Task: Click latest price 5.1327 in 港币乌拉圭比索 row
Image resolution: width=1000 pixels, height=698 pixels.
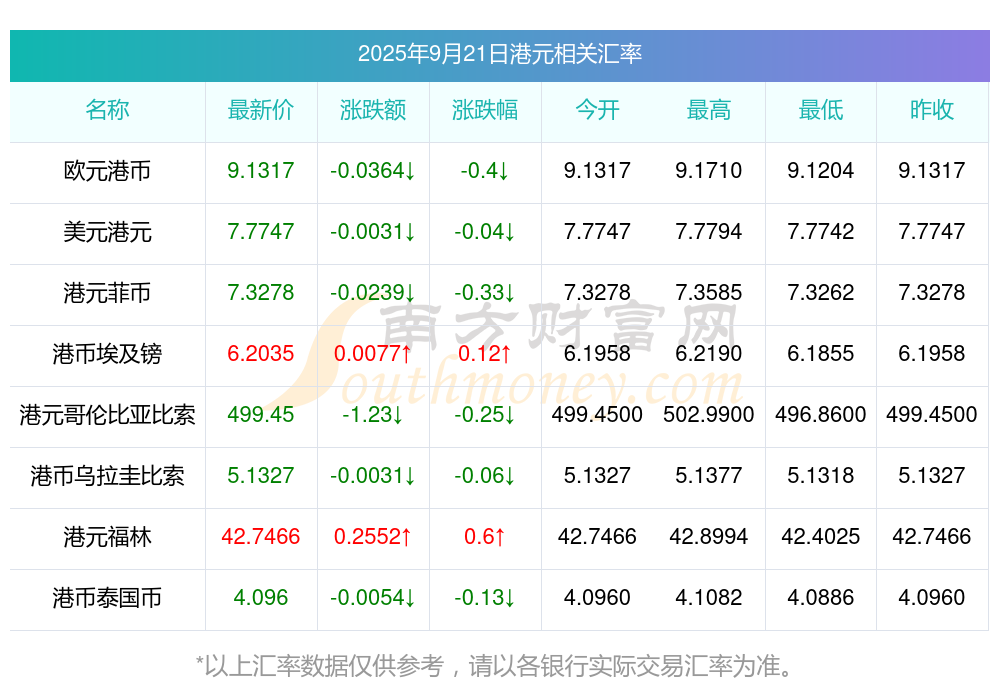Action: [x=261, y=475]
